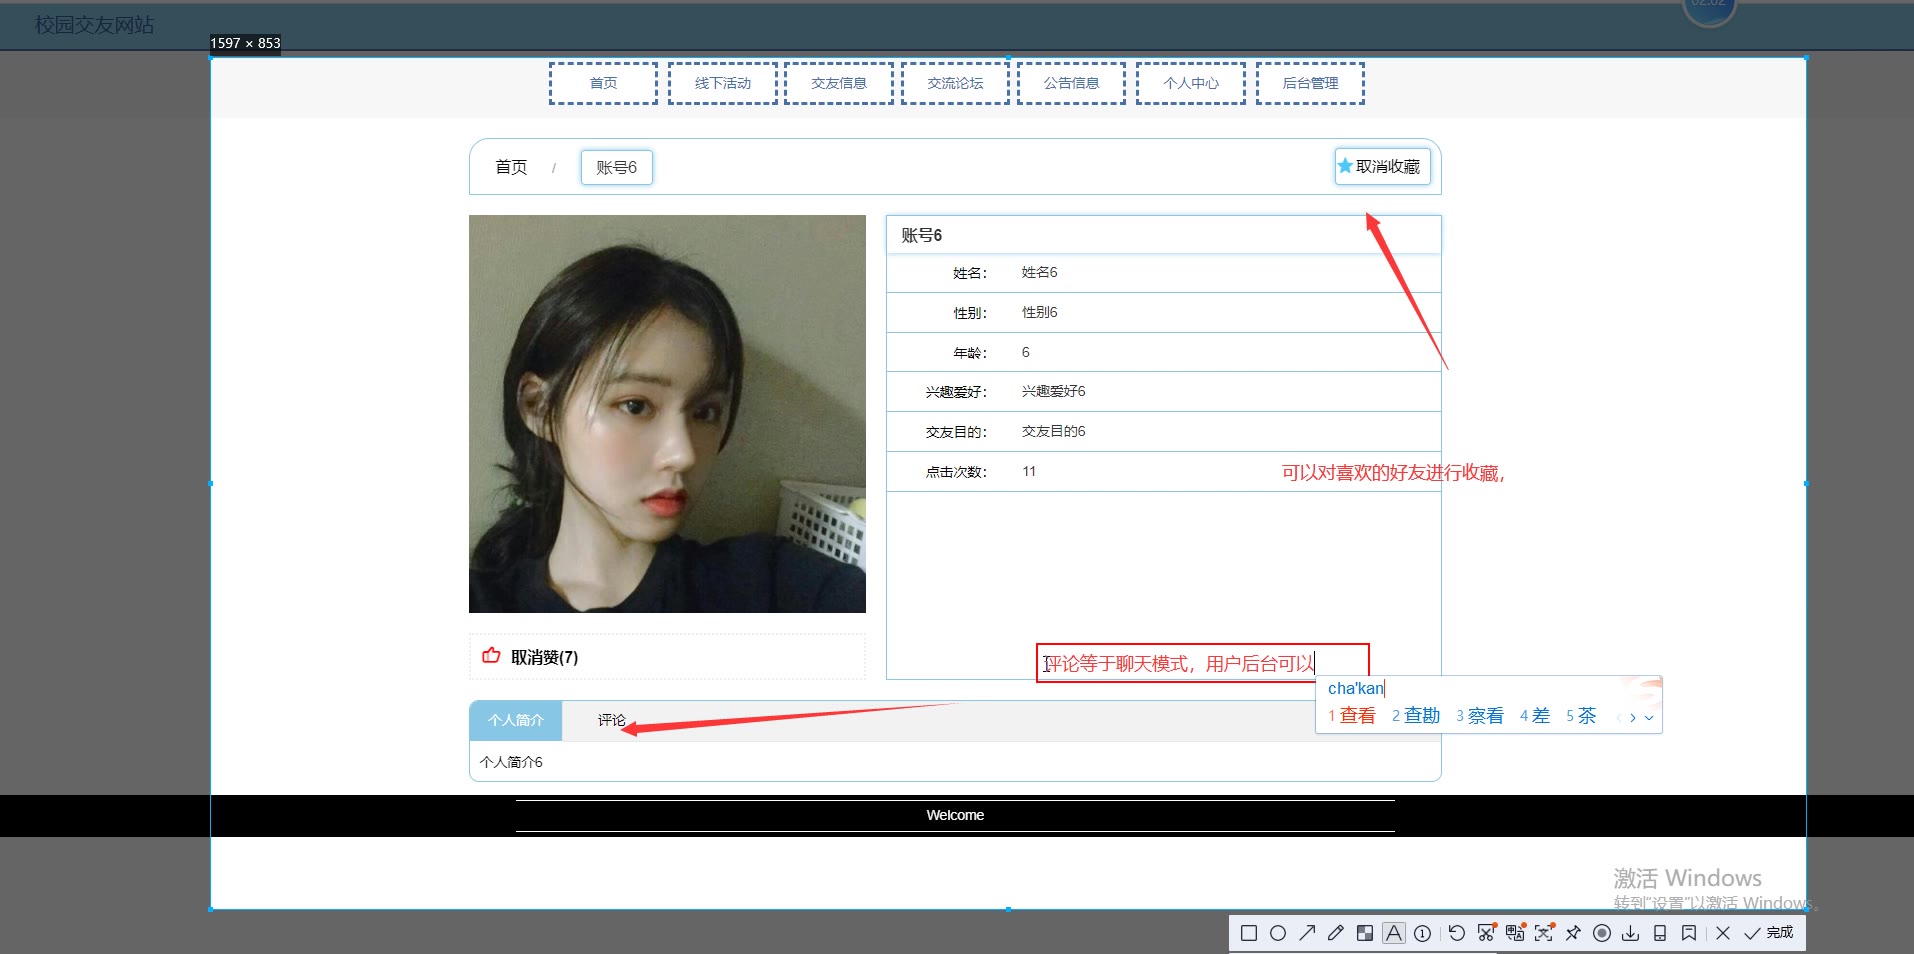
Task: Open the 后台管理 navigation item
Action: 1310,83
